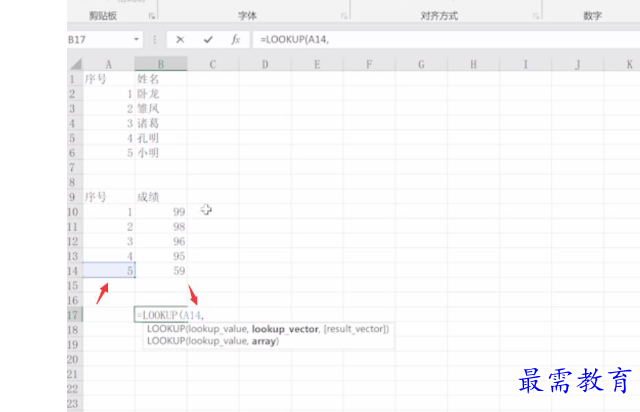Click cell A6 with value 5
This screenshot has height=412, width=640.
109,153
